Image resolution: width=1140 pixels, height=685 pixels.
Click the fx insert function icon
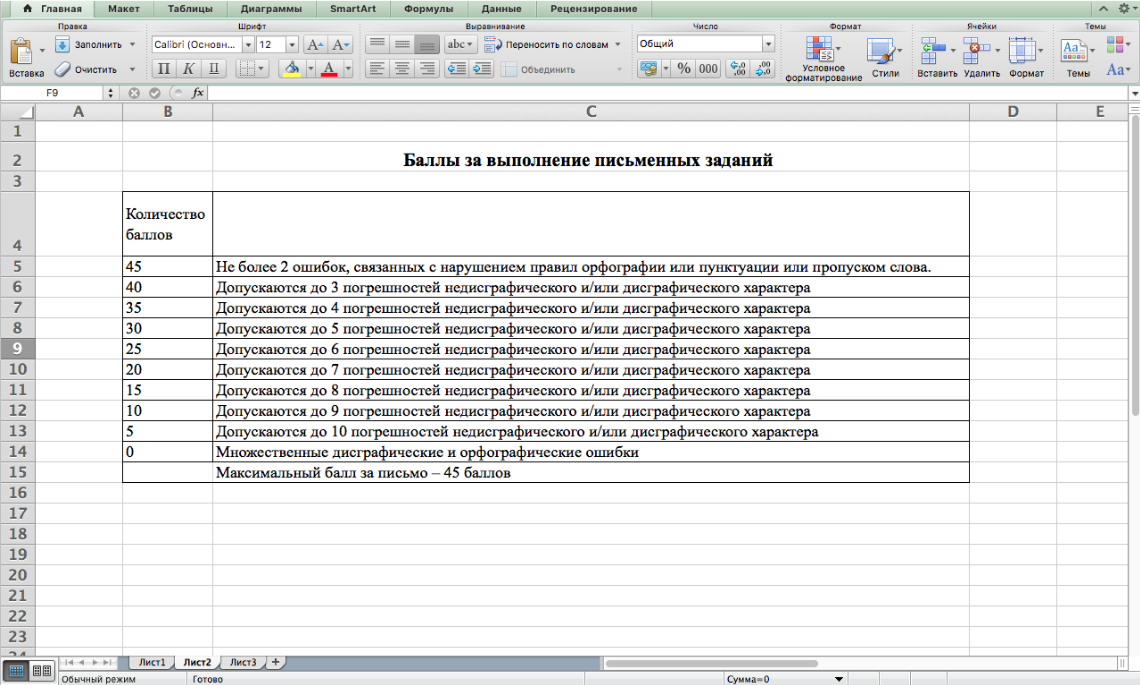coord(198,92)
